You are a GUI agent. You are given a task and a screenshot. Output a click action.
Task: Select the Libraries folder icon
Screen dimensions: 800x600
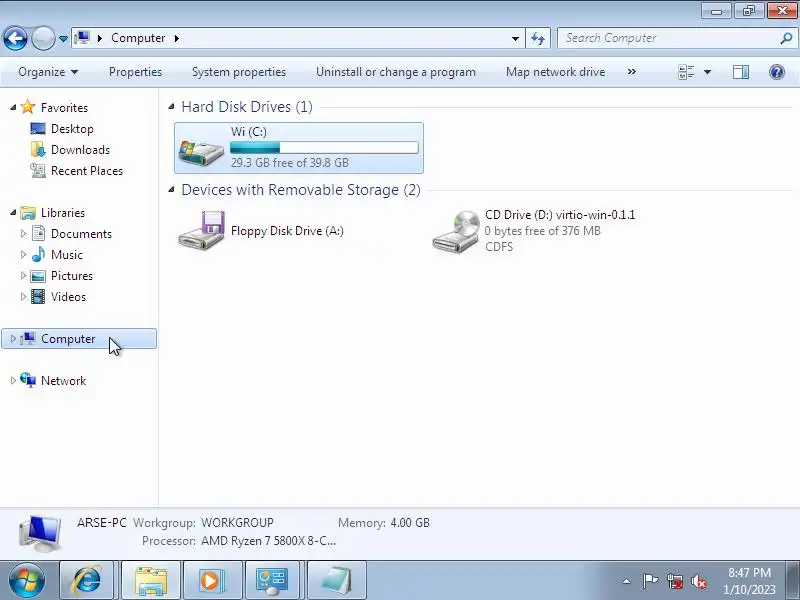pos(28,212)
